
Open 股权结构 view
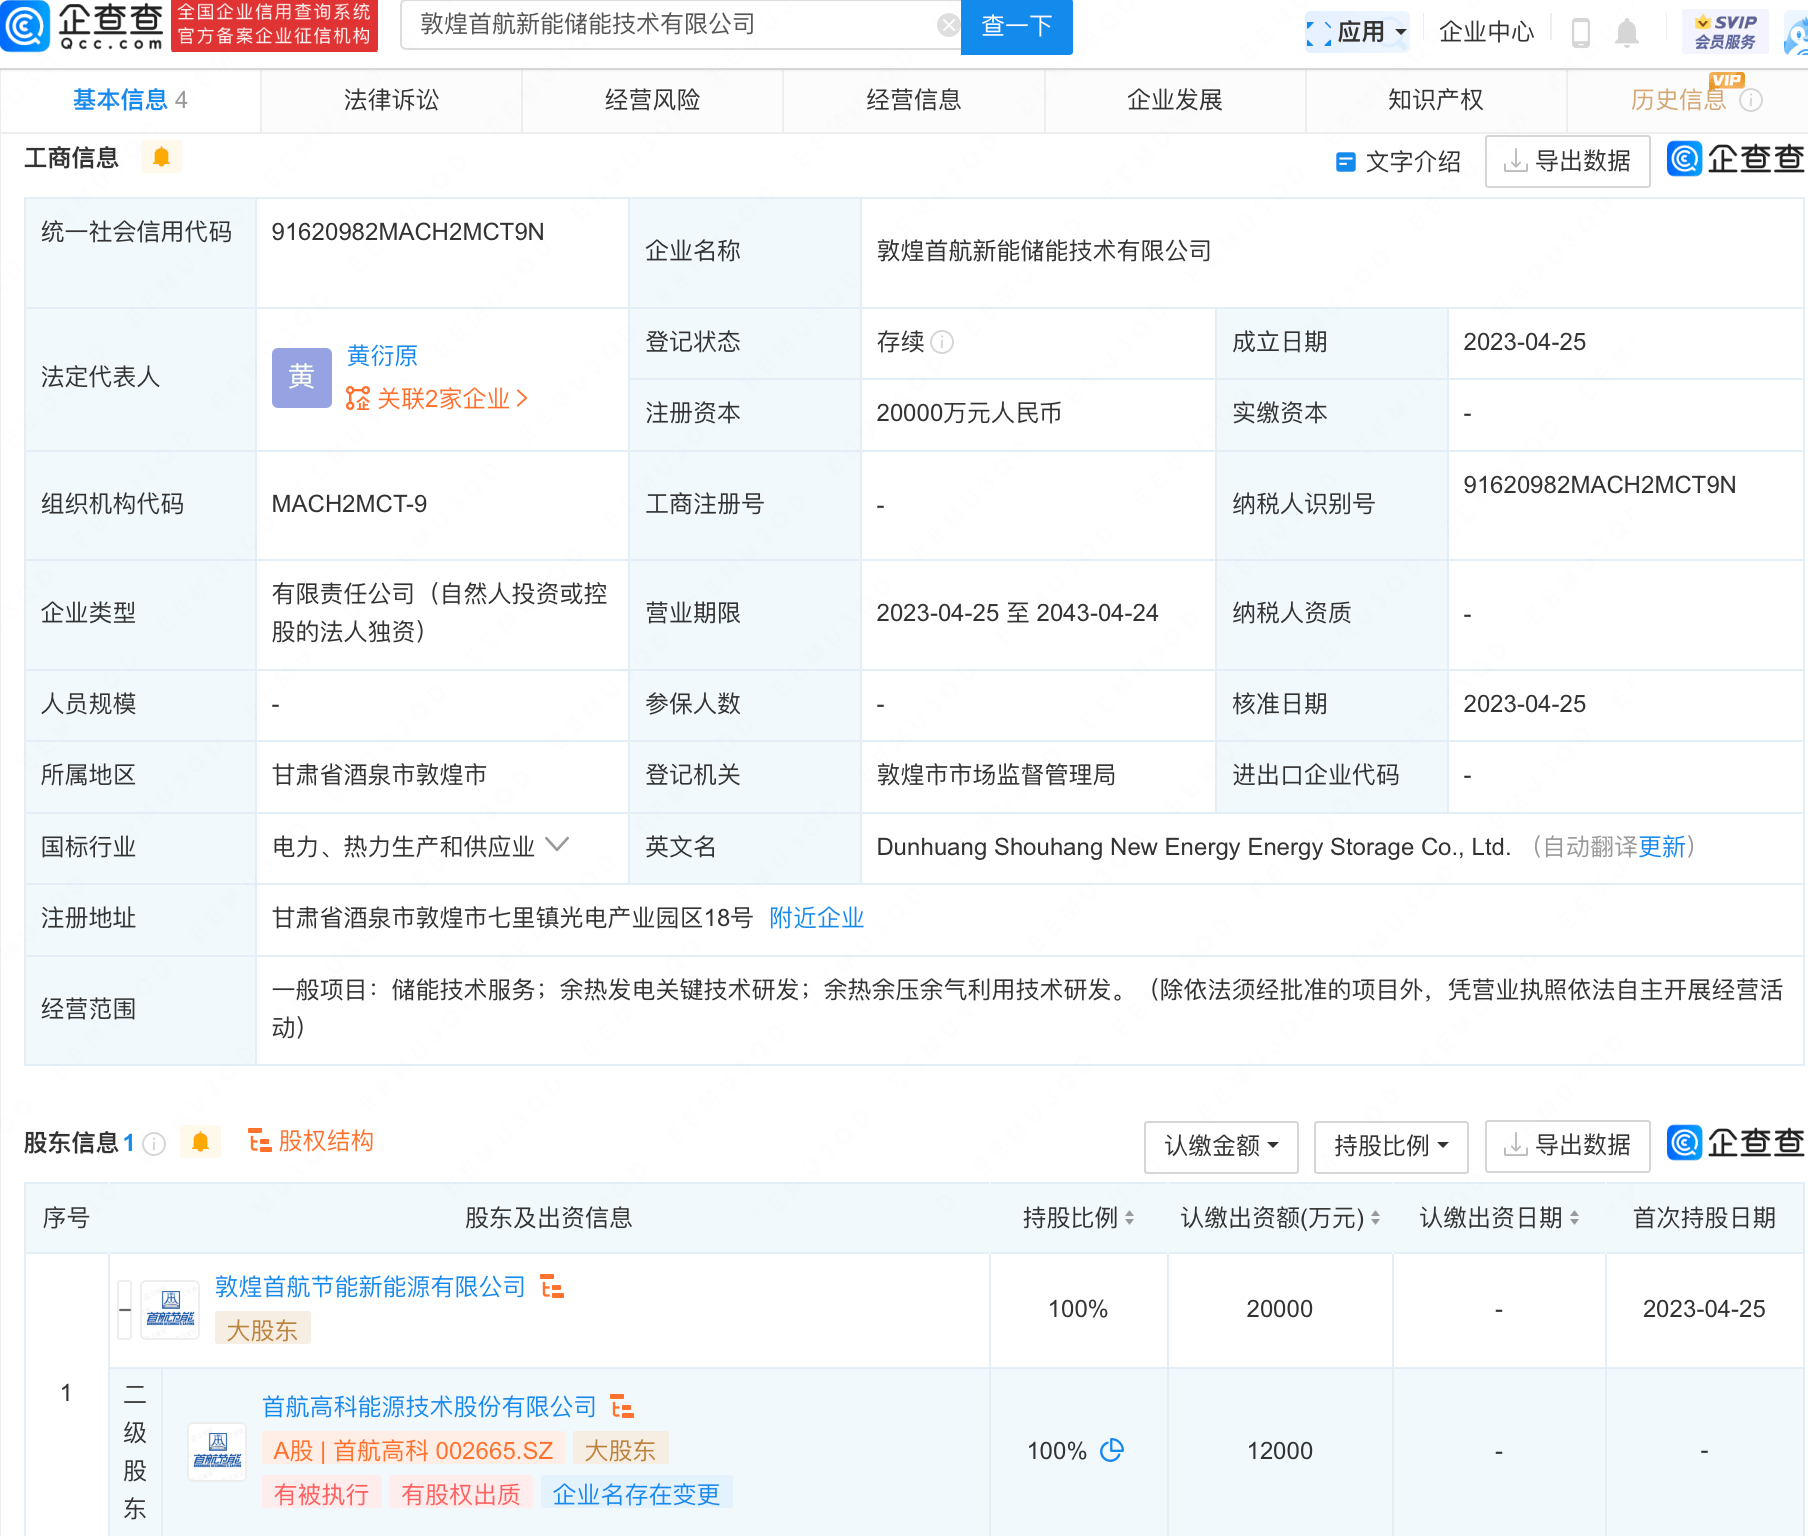(311, 1141)
